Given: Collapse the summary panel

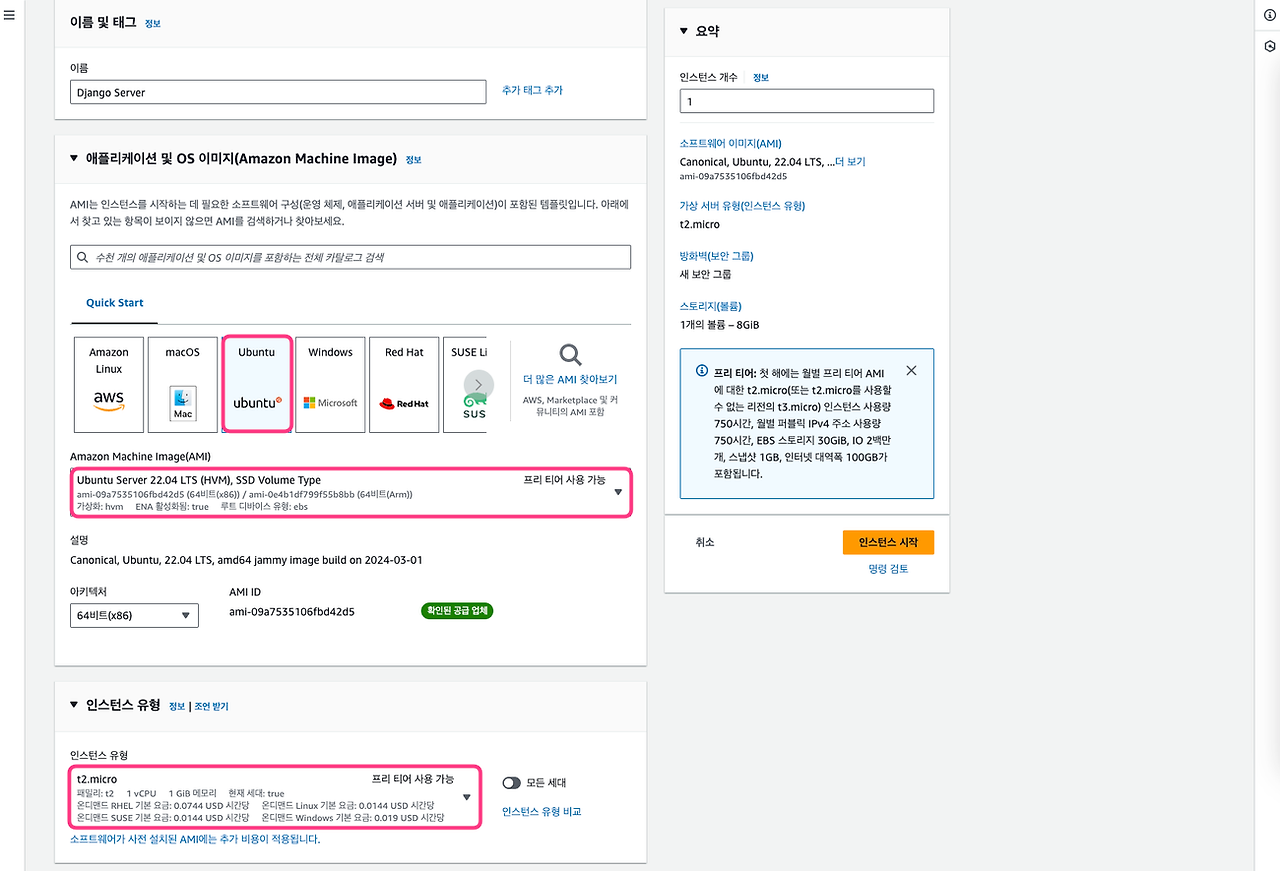Looking at the screenshot, I should point(684,31).
